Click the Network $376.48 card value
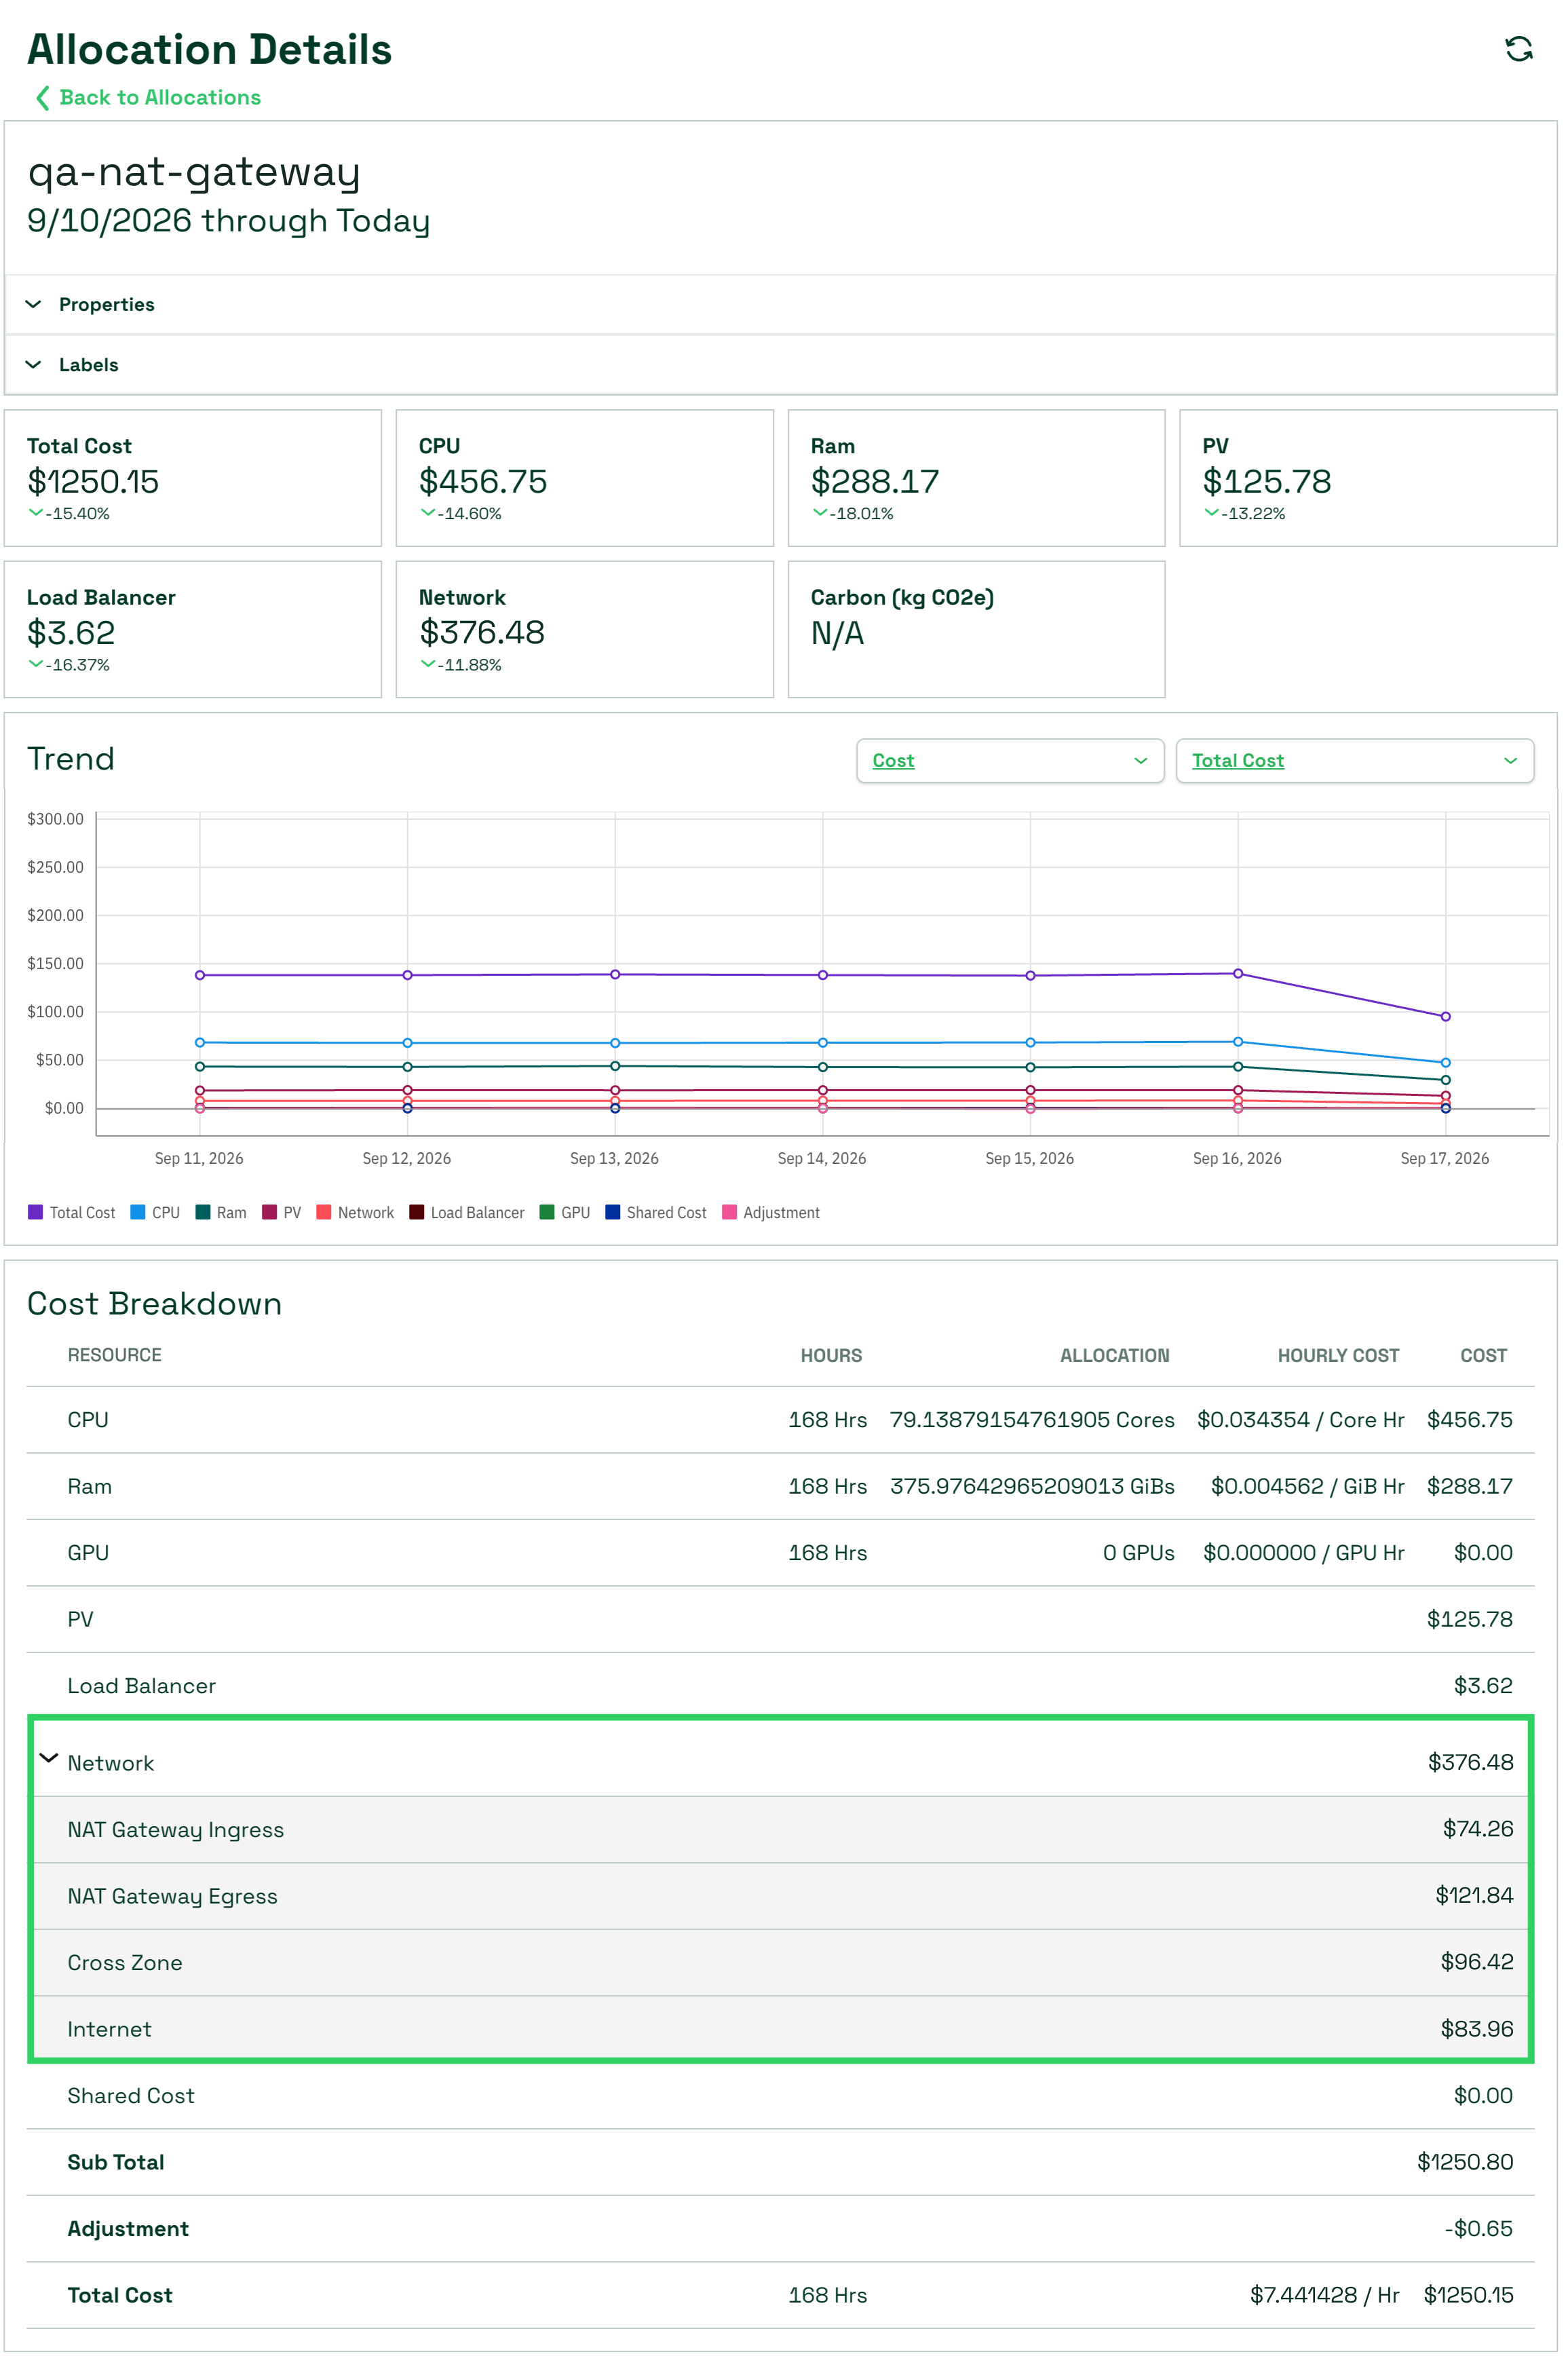Screen dimensions: 1568x2367 coord(482,632)
